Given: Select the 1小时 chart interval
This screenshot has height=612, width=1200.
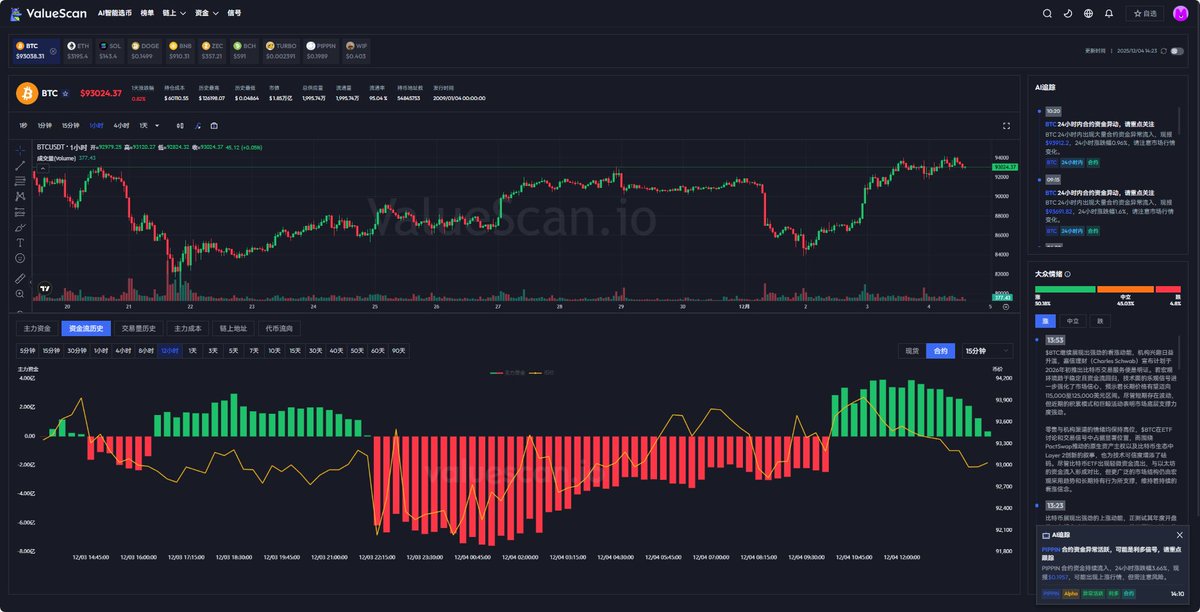Looking at the screenshot, I should (96, 125).
